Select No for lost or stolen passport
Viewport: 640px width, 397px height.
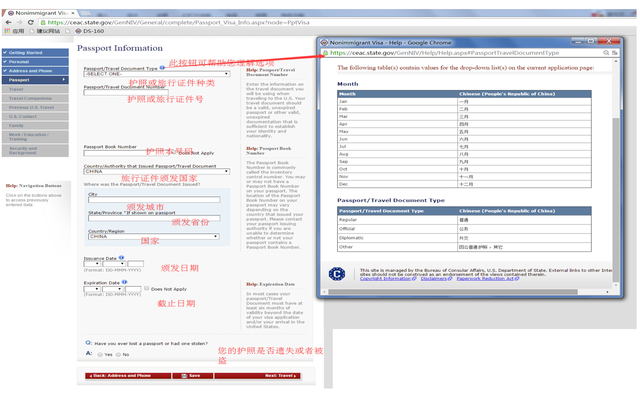(118, 355)
